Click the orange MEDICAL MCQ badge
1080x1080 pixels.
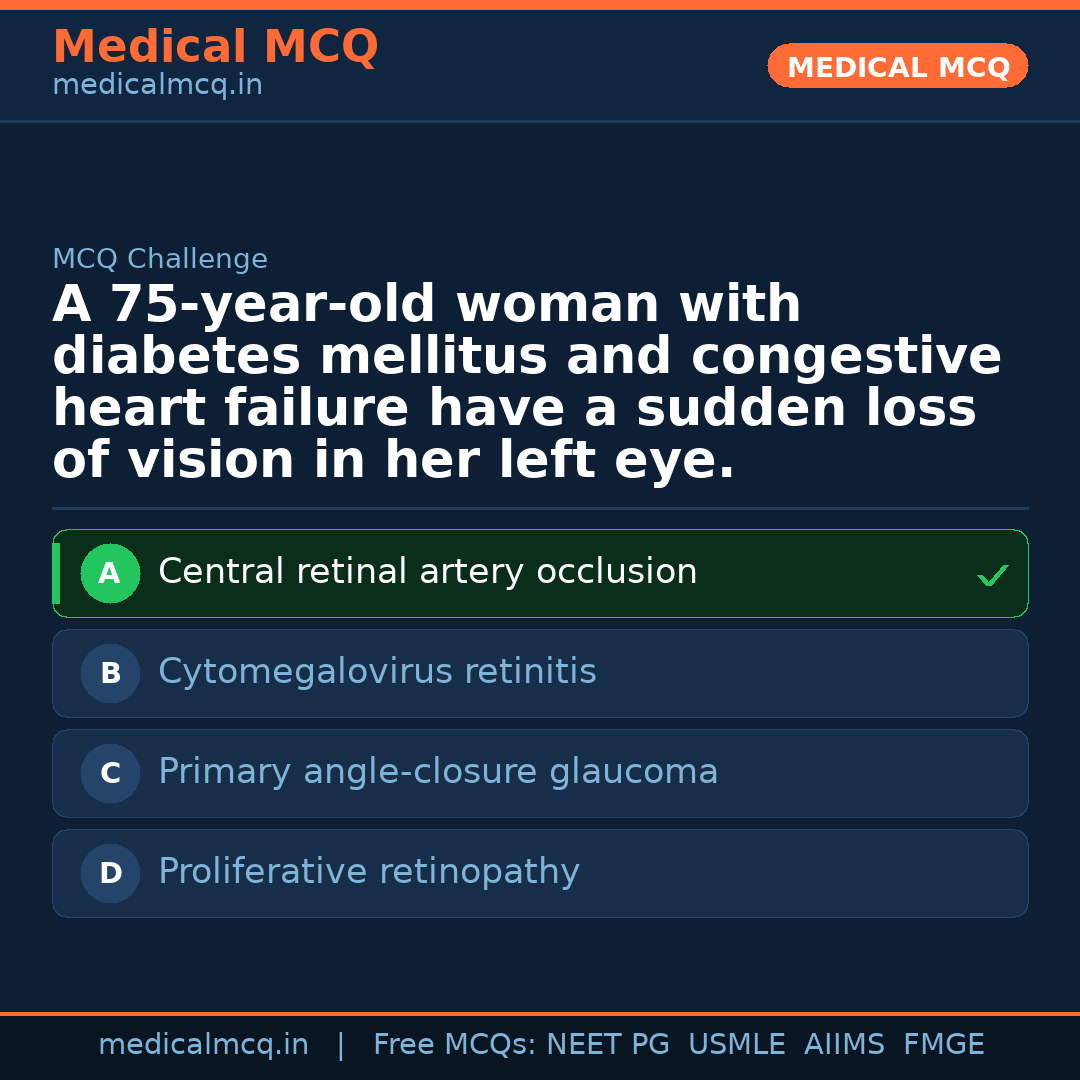click(897, 67)
